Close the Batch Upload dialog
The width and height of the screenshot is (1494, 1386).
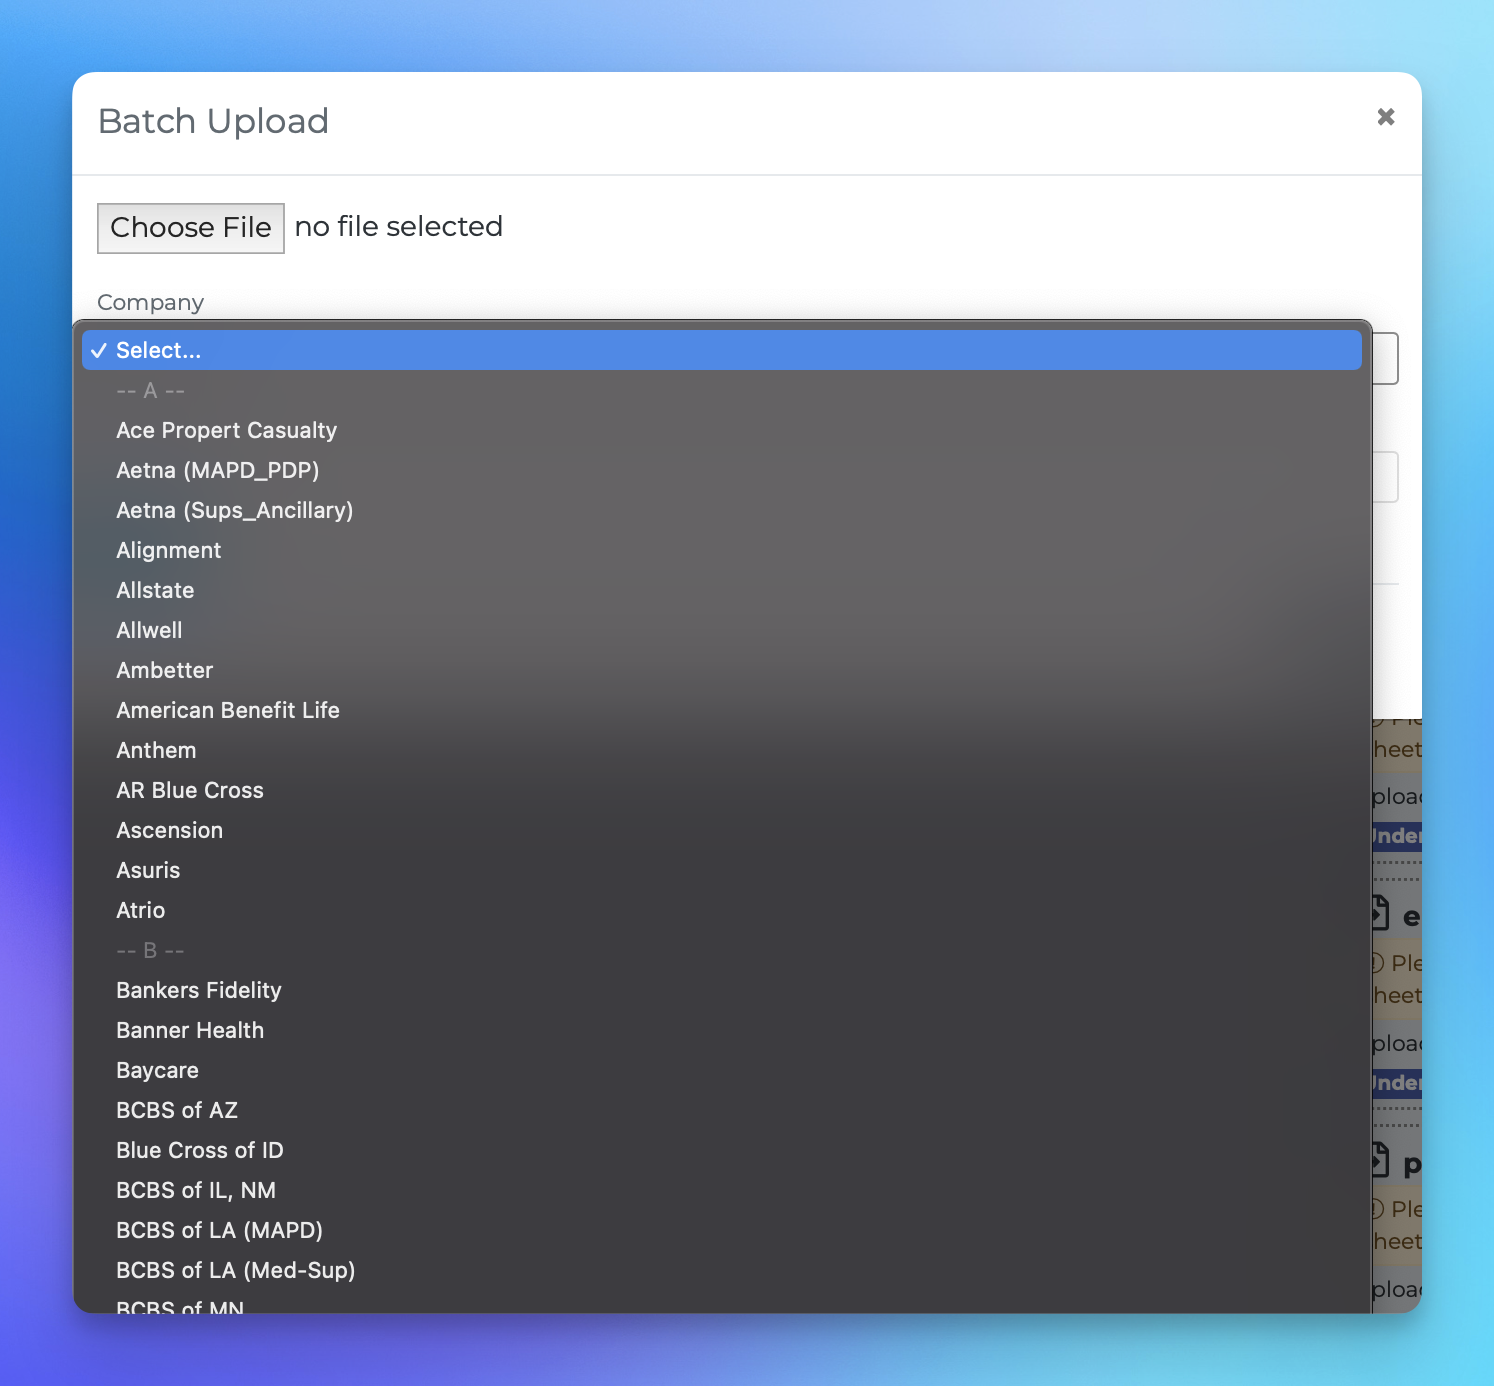[1385, 117]
